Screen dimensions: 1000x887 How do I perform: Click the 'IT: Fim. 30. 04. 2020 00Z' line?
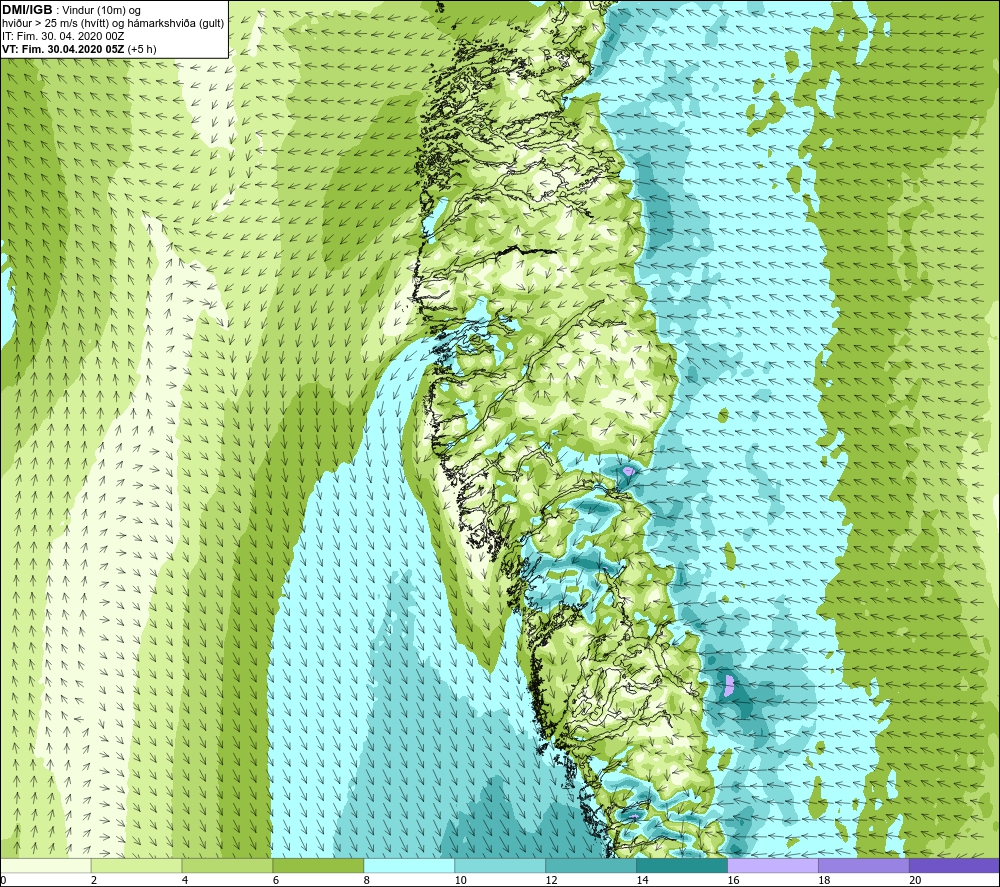click(x=63, y=36)
